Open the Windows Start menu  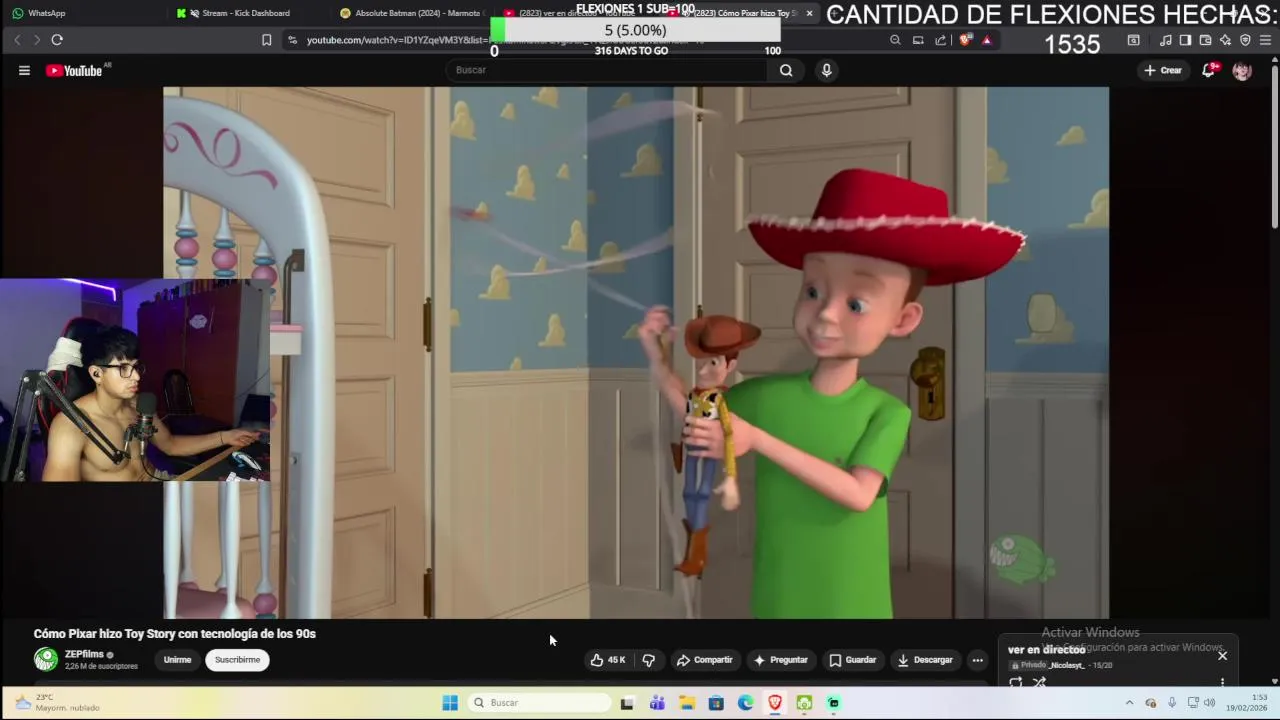point(450,703)
